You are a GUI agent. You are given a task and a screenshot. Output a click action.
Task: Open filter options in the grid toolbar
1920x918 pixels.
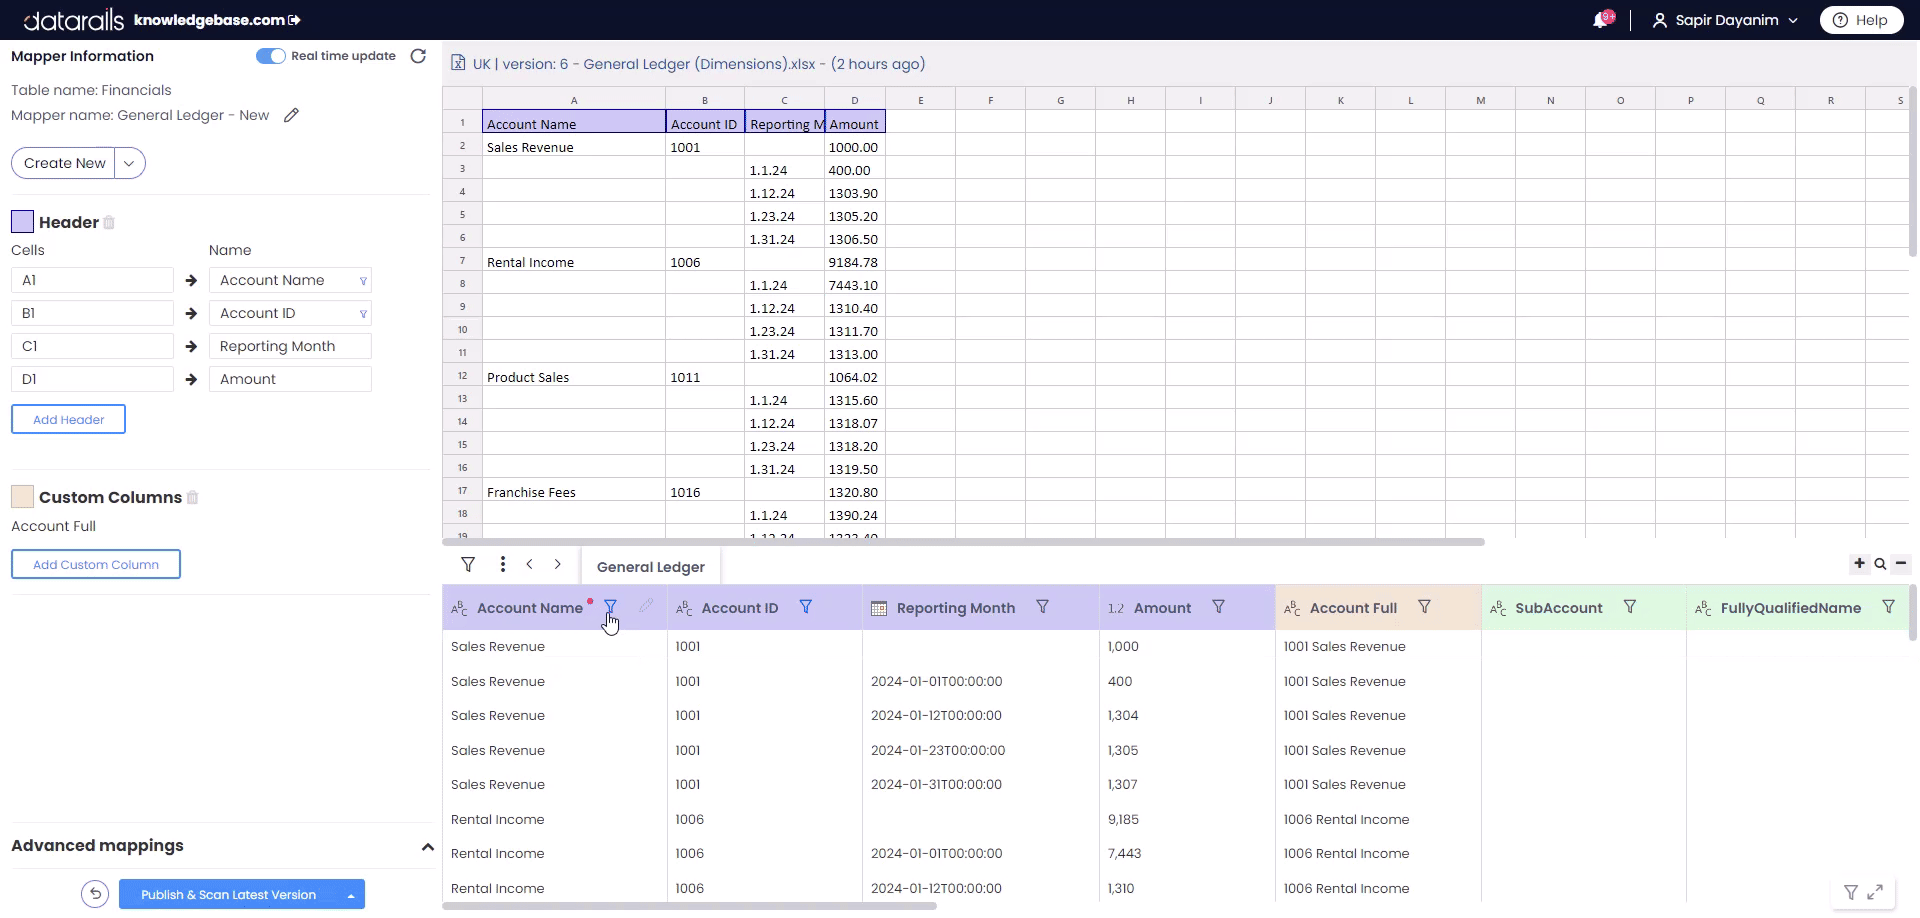468,565
